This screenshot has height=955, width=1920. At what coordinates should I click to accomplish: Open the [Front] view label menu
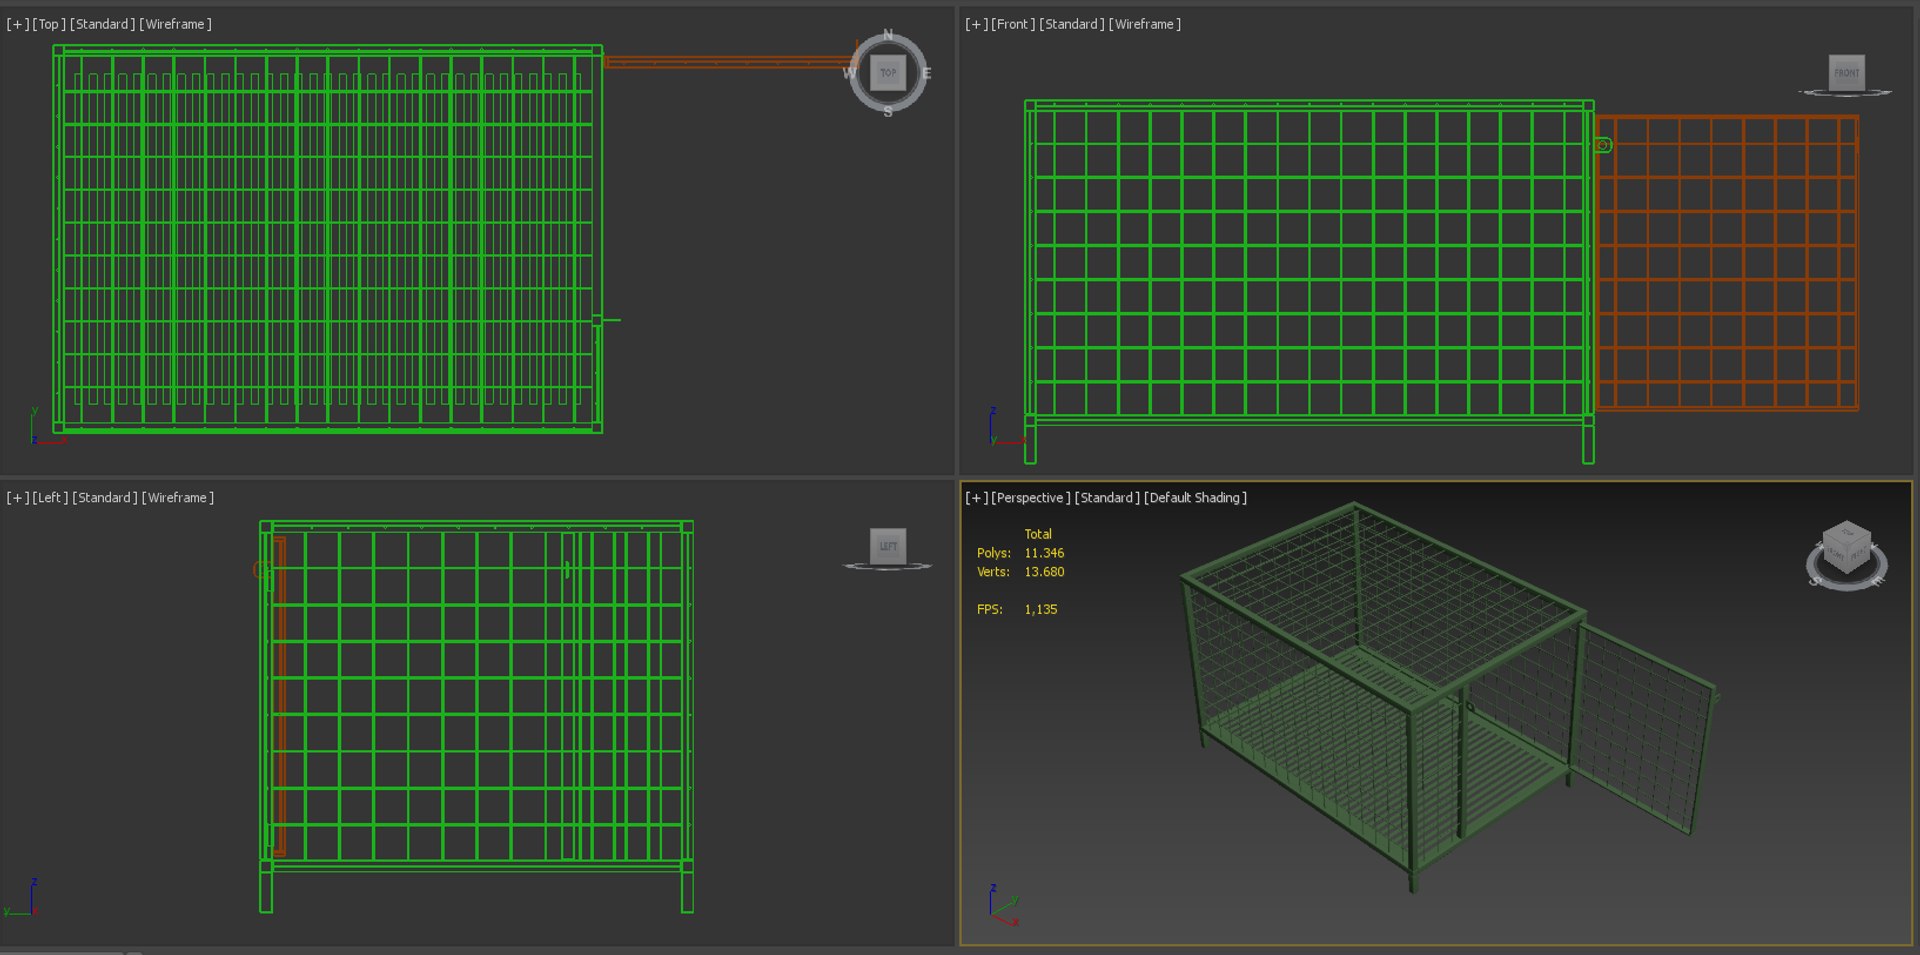(x=1013, y=24)
